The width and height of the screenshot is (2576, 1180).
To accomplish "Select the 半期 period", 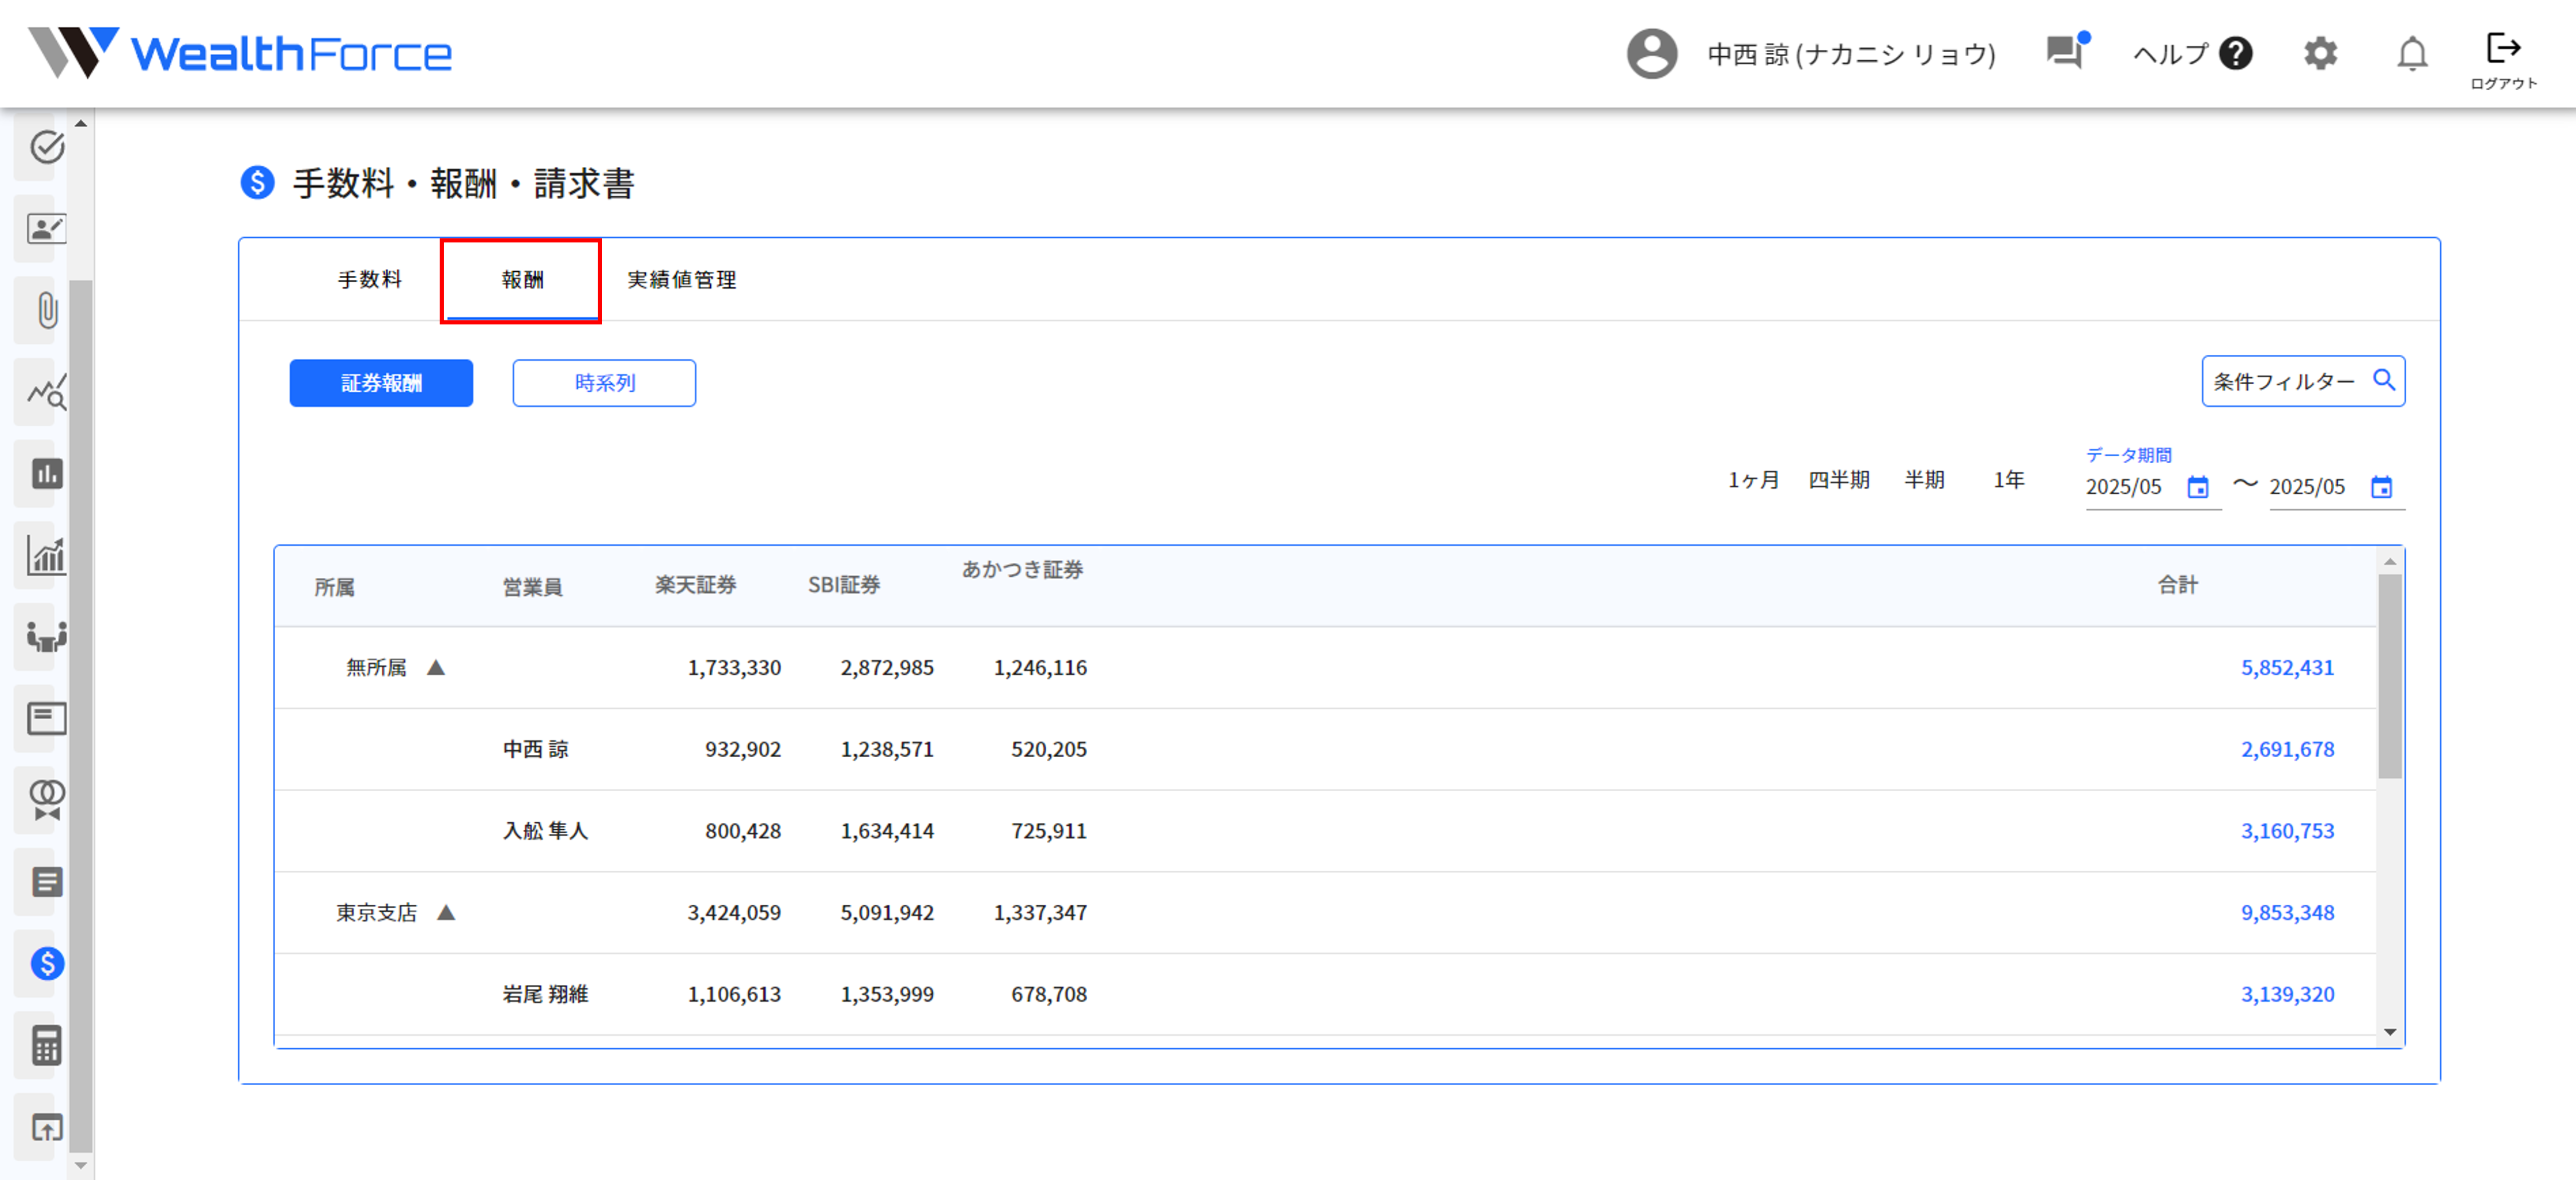I will 1924,480.
